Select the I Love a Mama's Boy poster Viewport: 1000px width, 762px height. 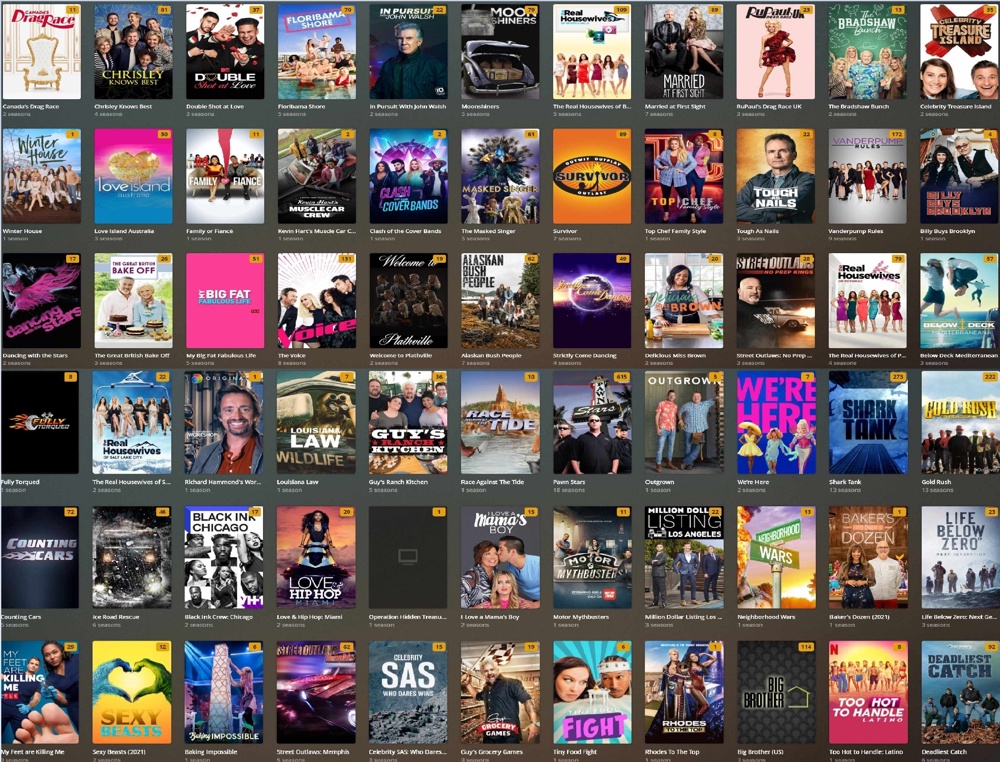point(500,557)
